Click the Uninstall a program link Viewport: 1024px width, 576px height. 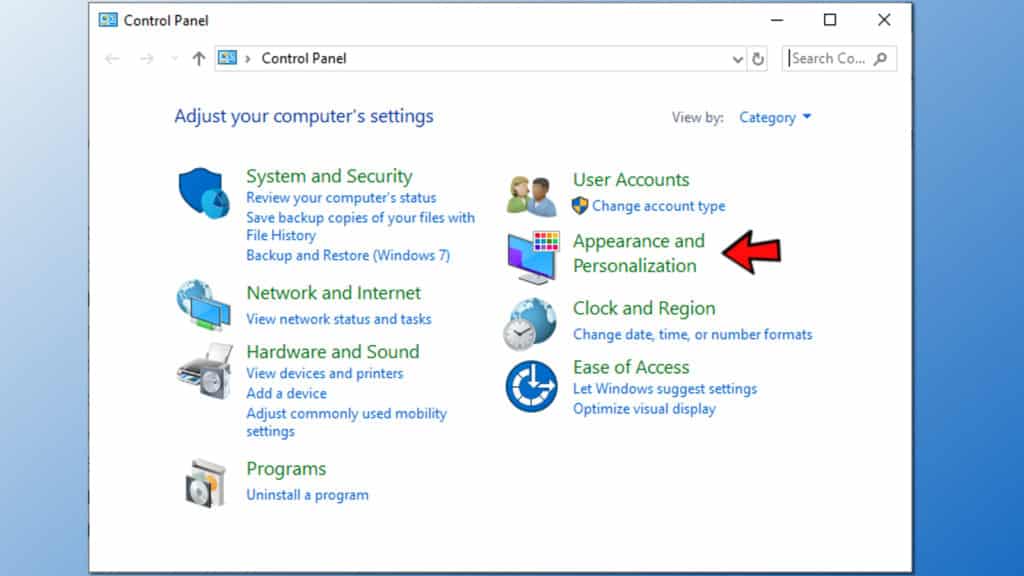[x=307, y=495]
